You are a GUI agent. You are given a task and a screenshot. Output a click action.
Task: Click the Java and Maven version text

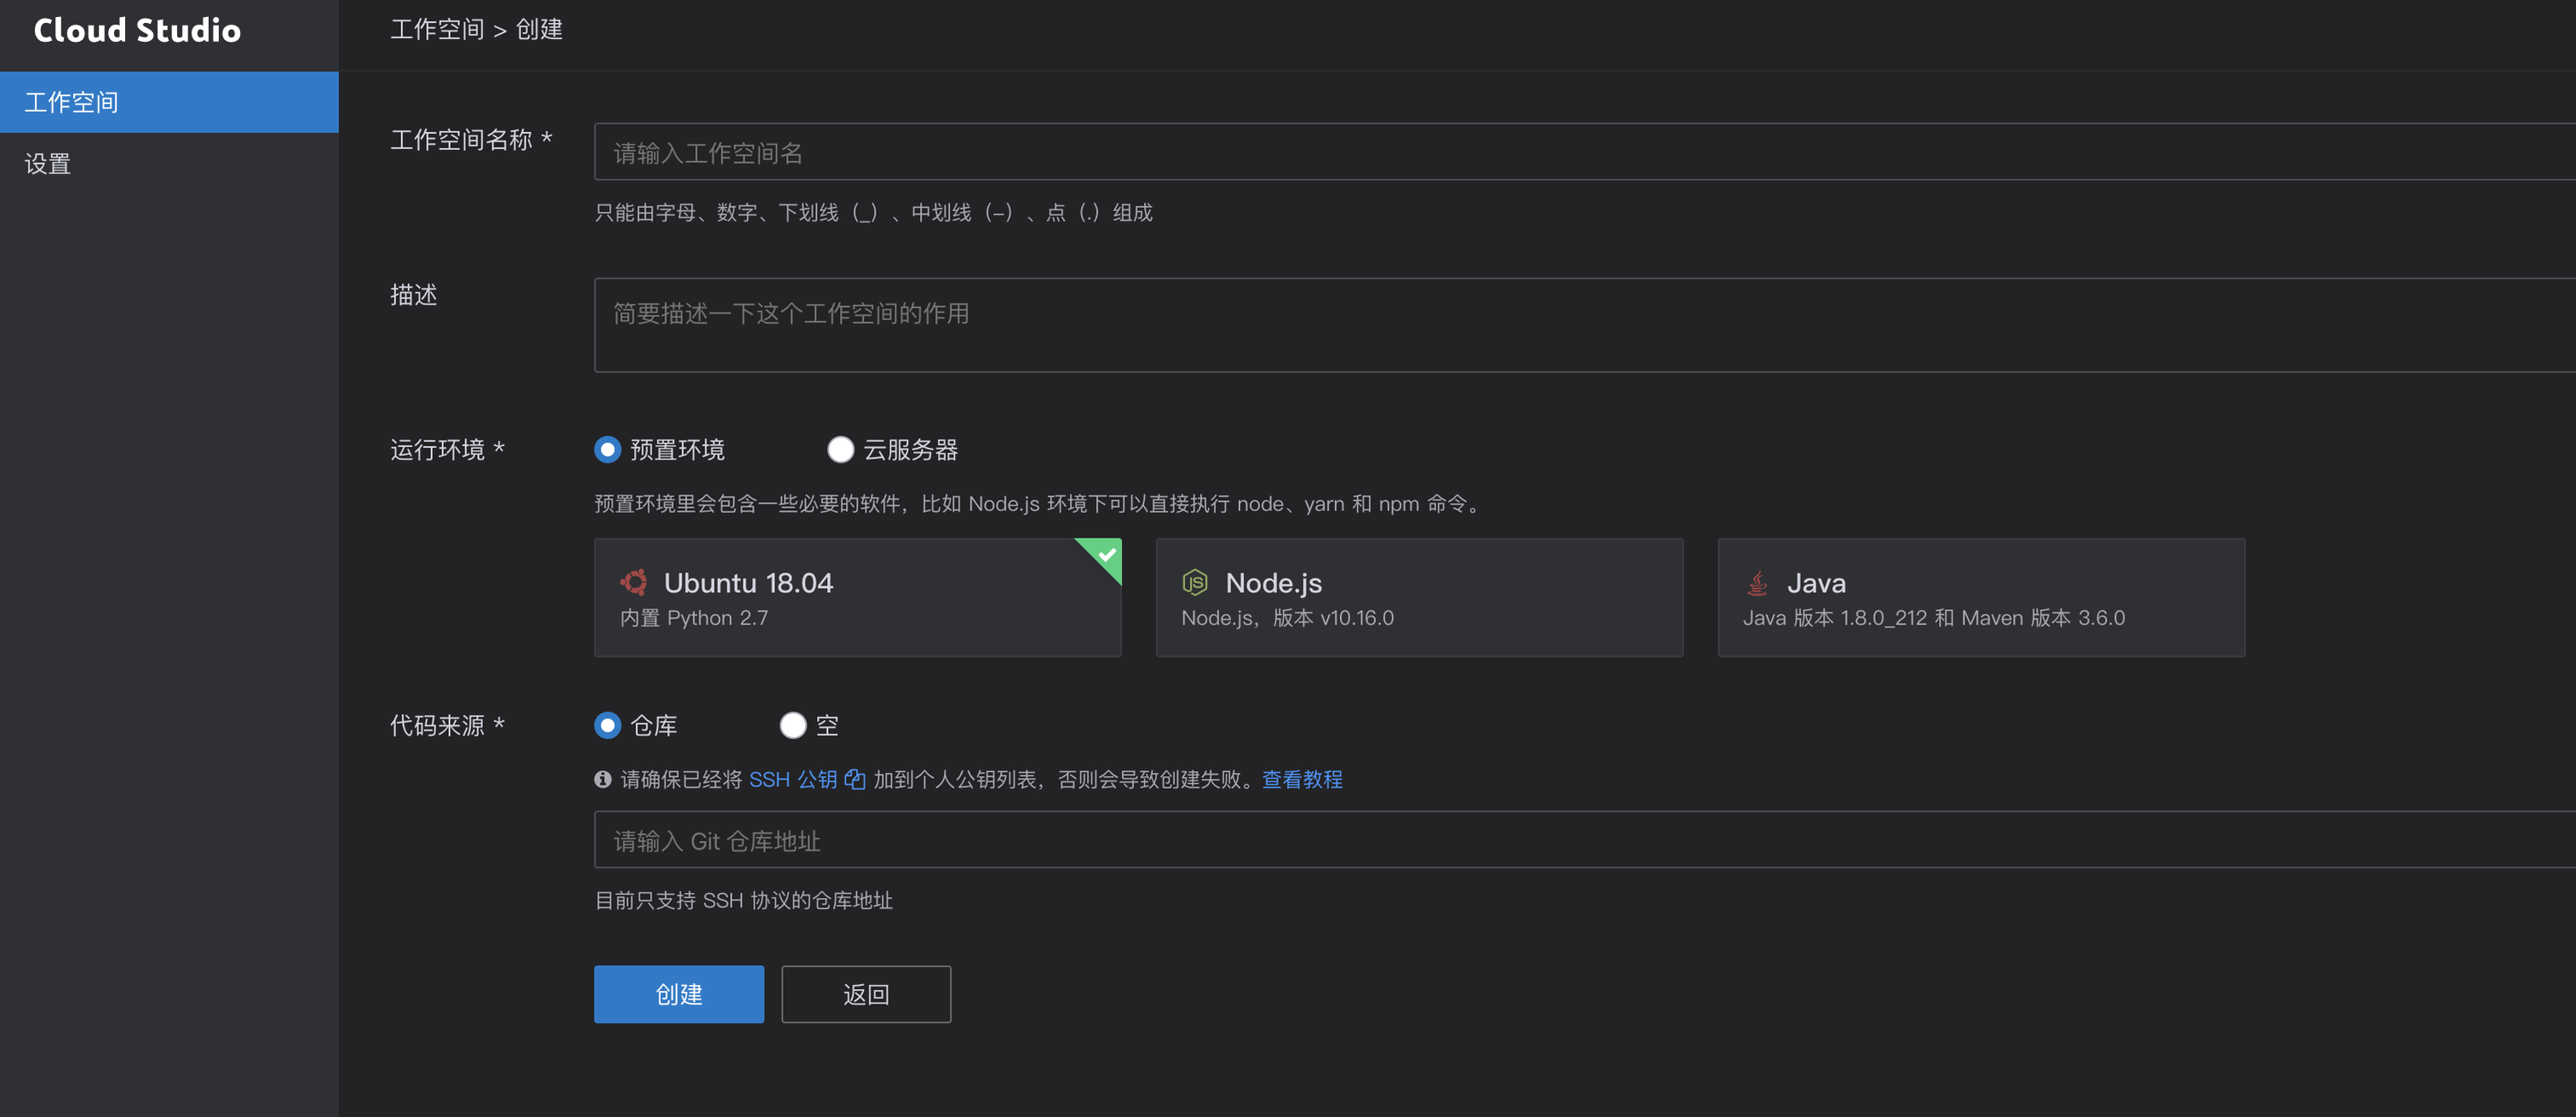pos(1934,617)
